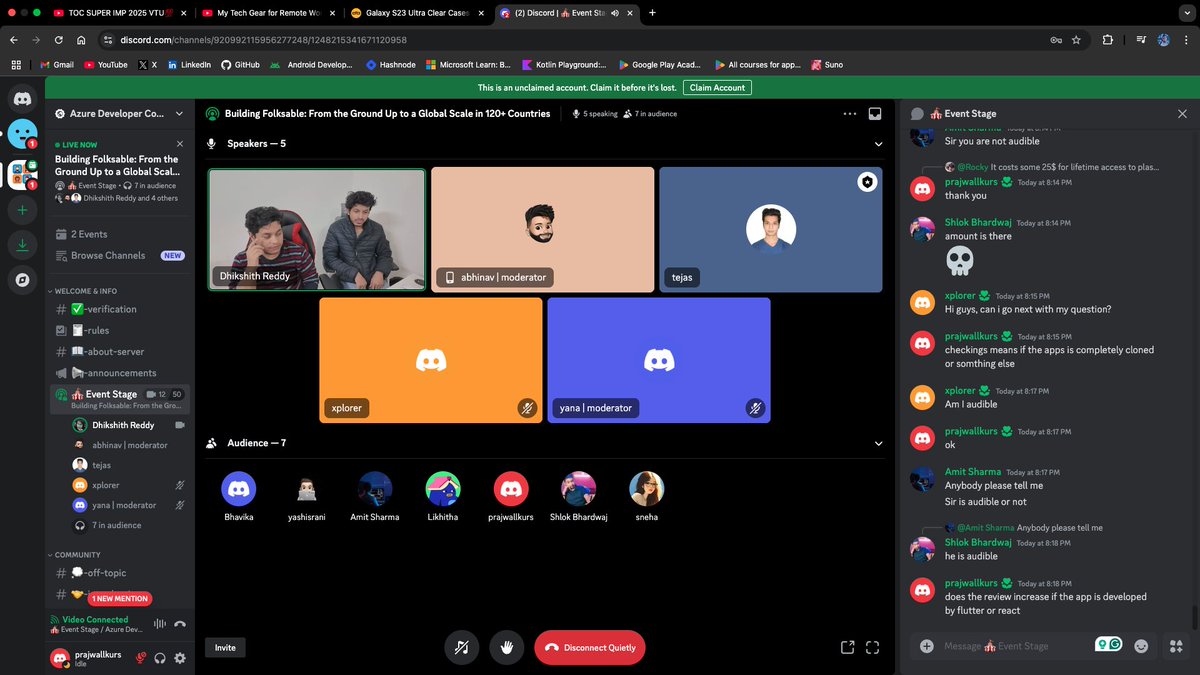
Task: Open Discord direct messages home icon
Action: 22,98
